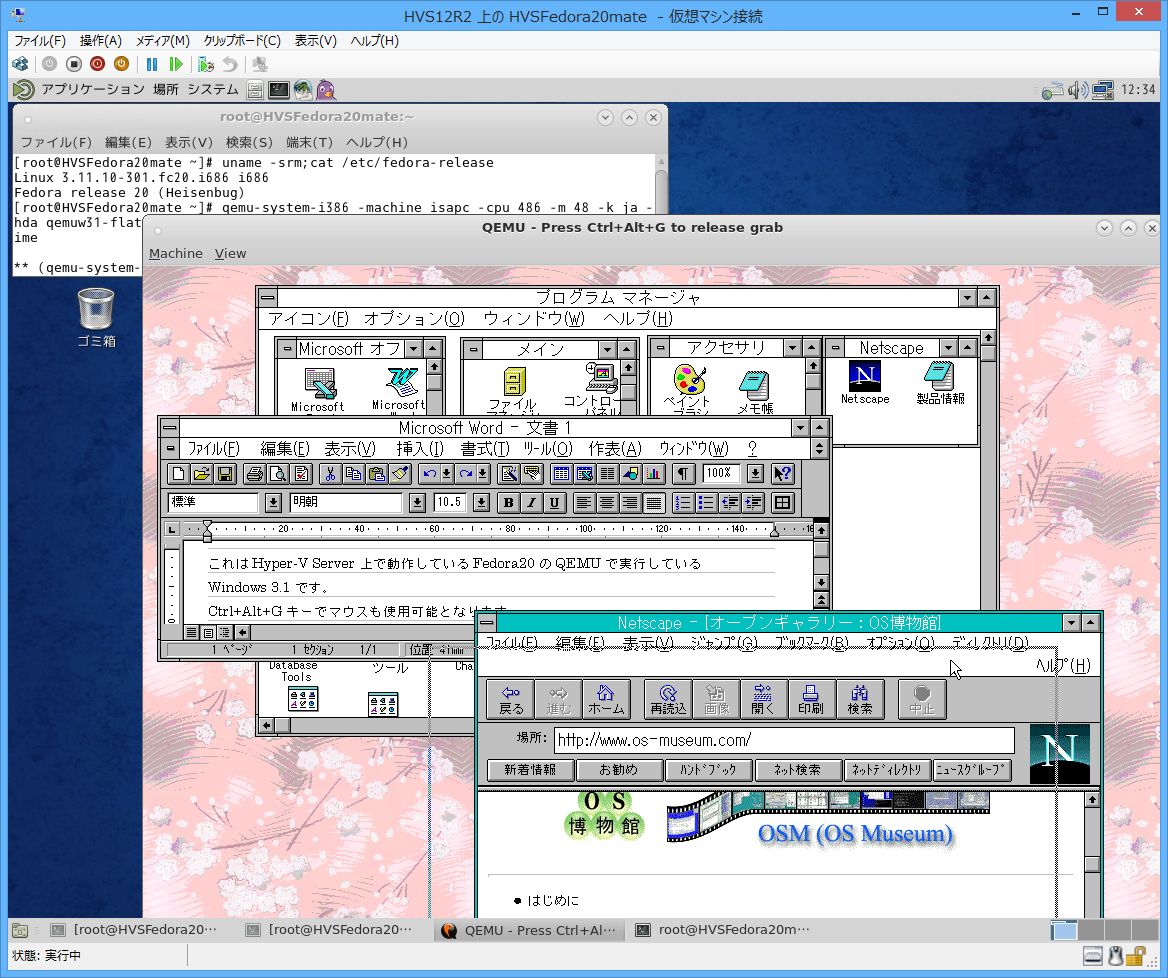Viewport: 1168px width, 978px height.
Task: Set right alignment in Word
Action: coord(630,503)
